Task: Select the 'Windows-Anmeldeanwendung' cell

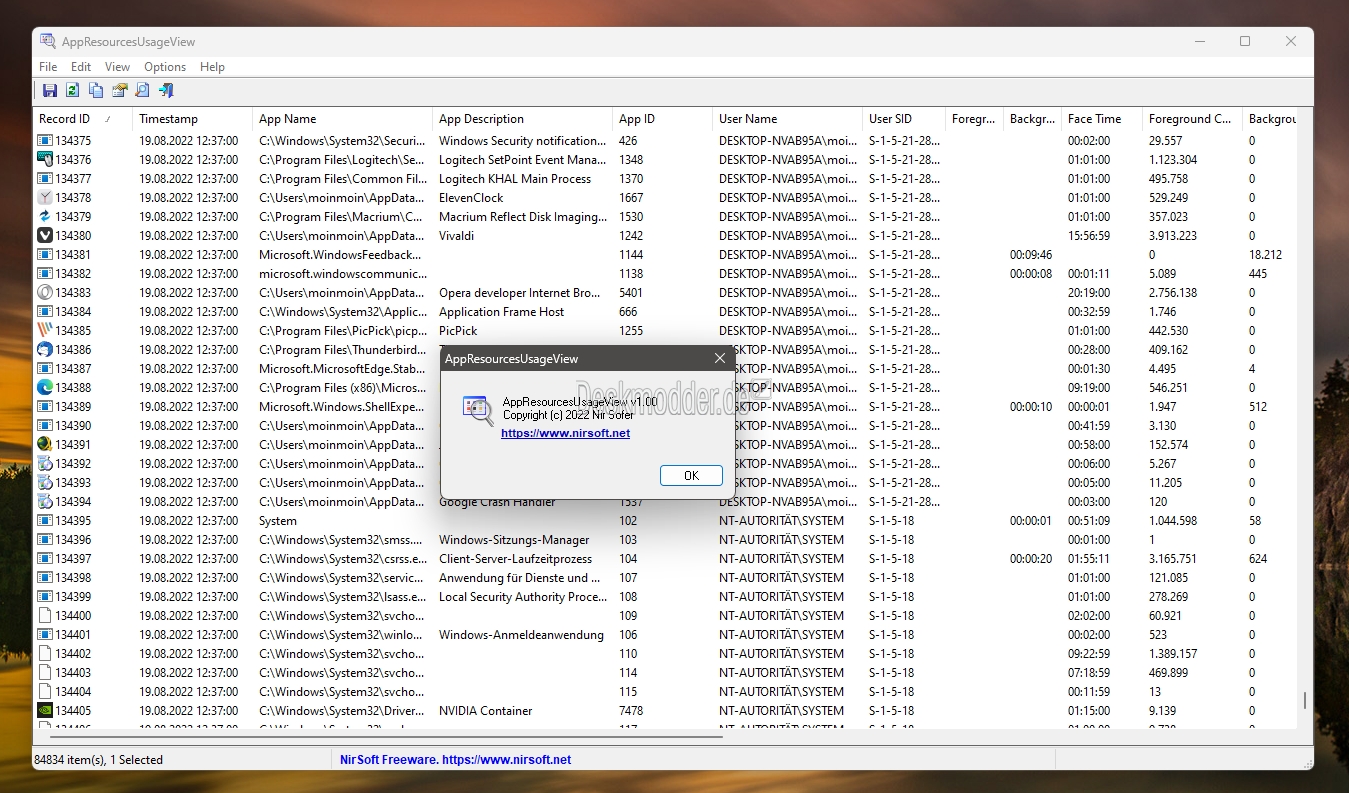Action: [521, 635]
